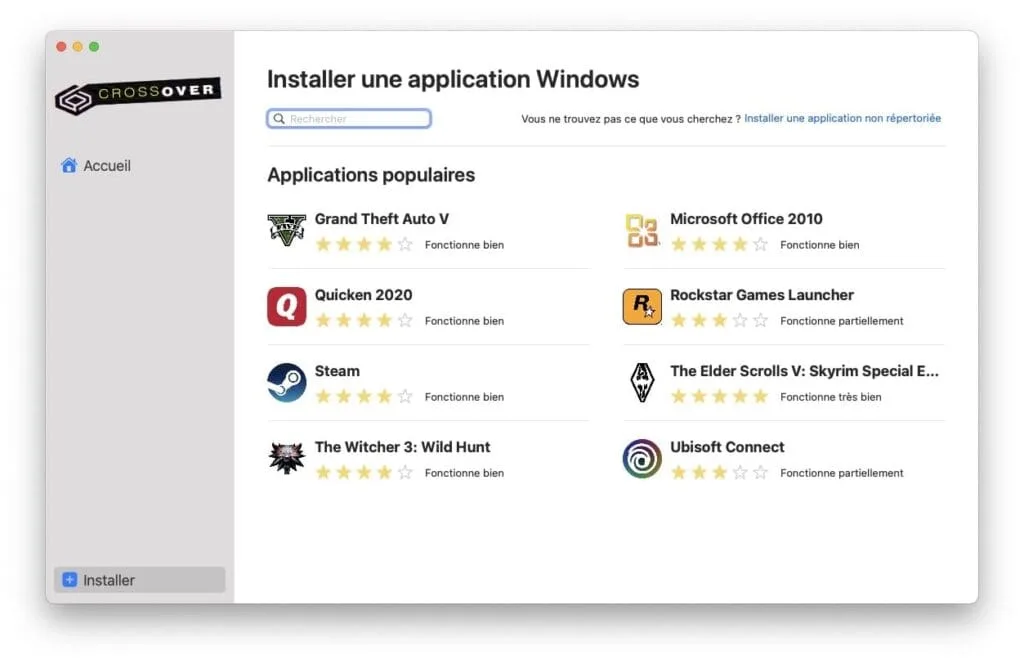The height and width of the screenshot is (664, 1024).
Task: Click "Fonctionne bien" under The Witcher 3
Action: [464, 473]
